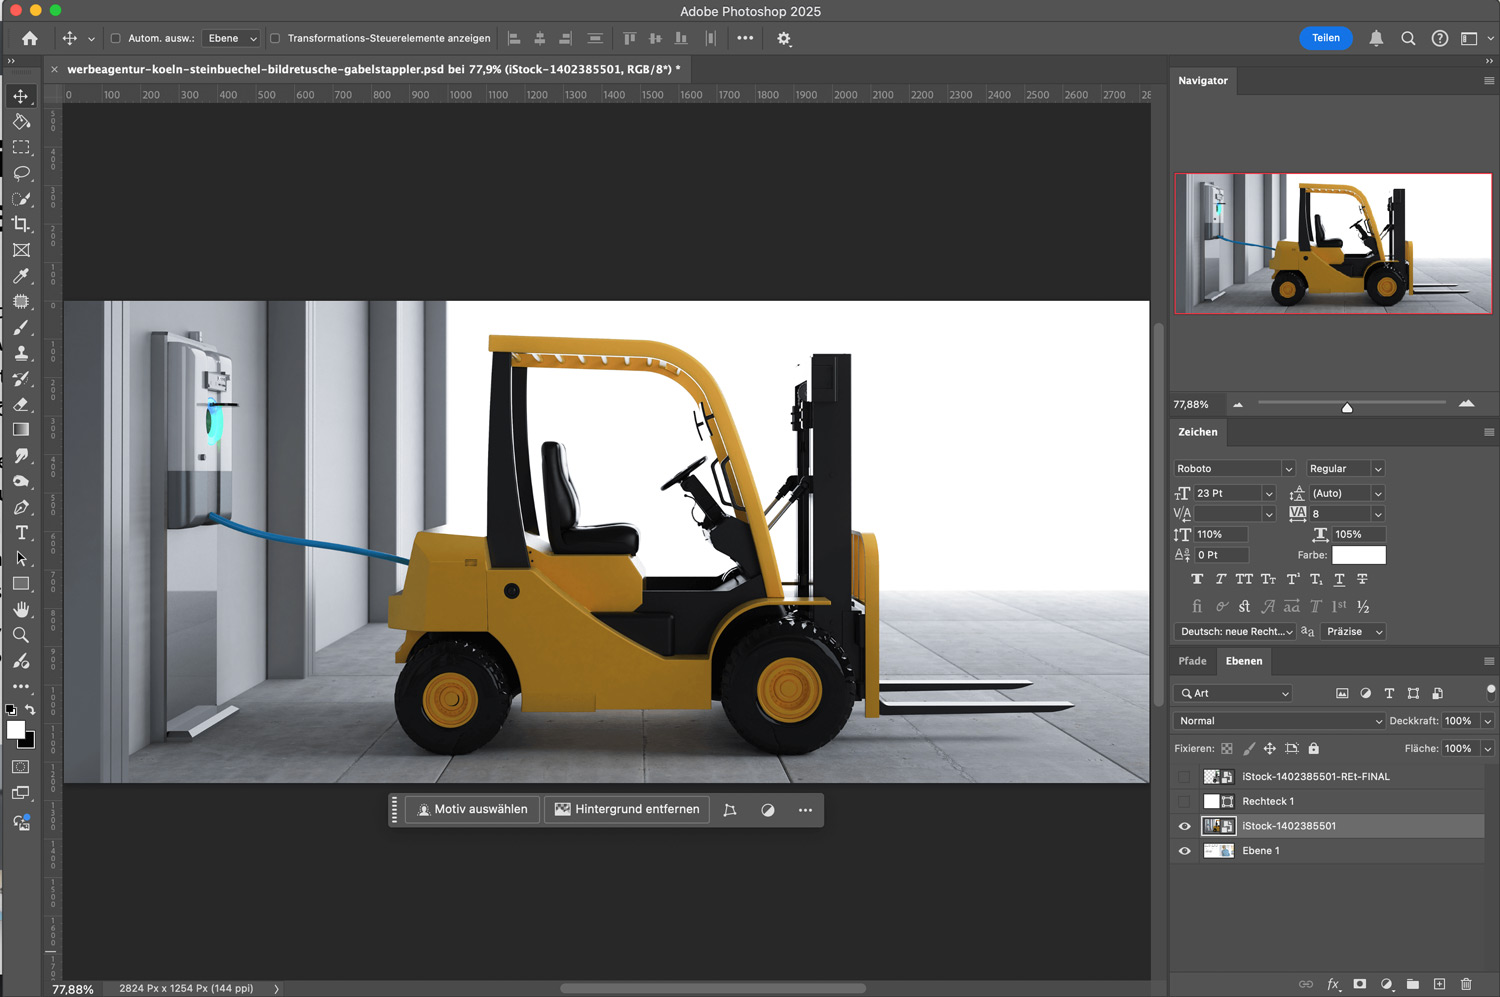Image resolution: width=1500 pixels, height=997 pixels.
Task: Select the Zeichen panel tab
Action: 1197,432
